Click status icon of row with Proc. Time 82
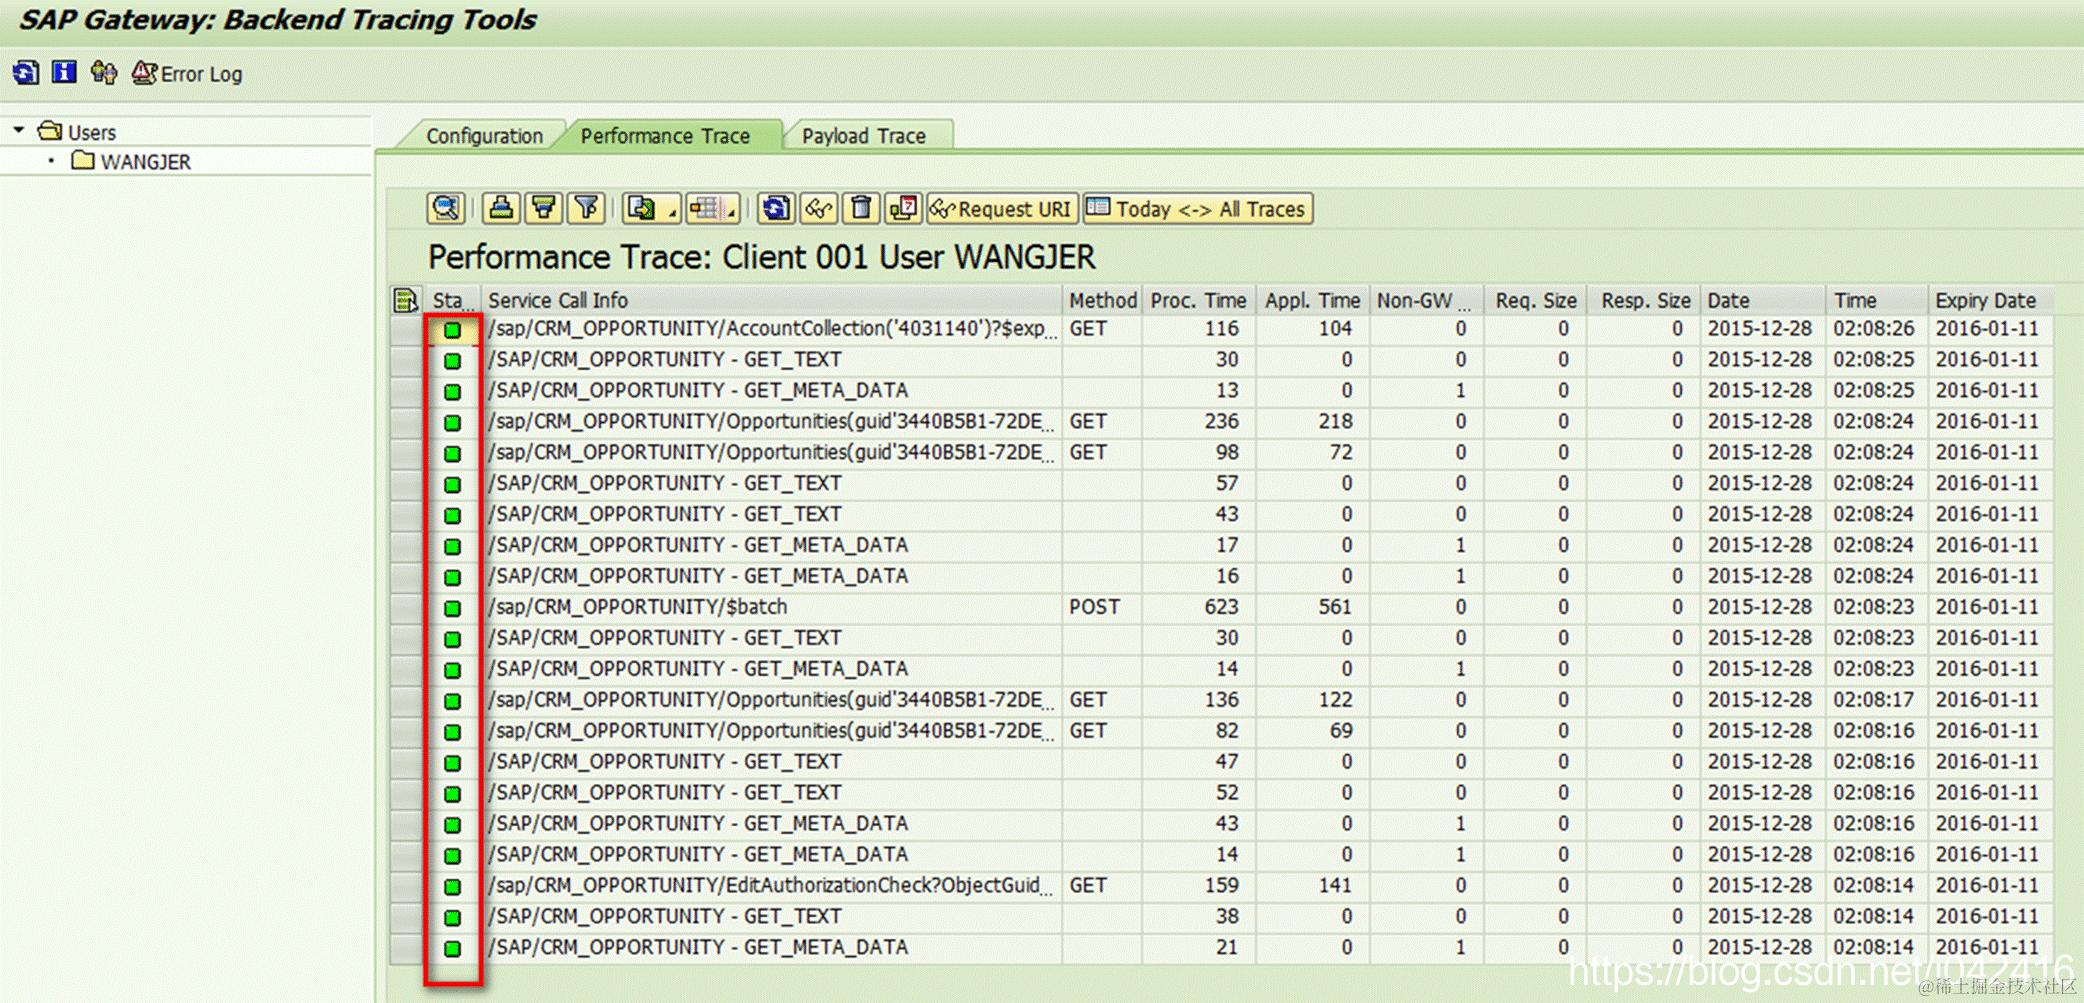Screen dimensions: 2084x1003 point(453,731)
